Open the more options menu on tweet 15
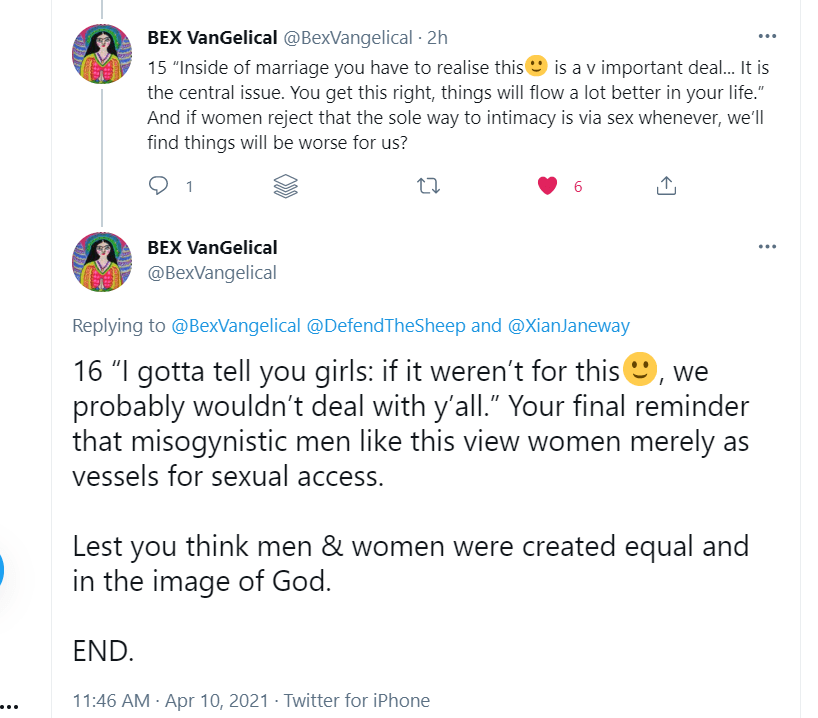The width and height of the screenshot is (818, 718). (767, 36)
